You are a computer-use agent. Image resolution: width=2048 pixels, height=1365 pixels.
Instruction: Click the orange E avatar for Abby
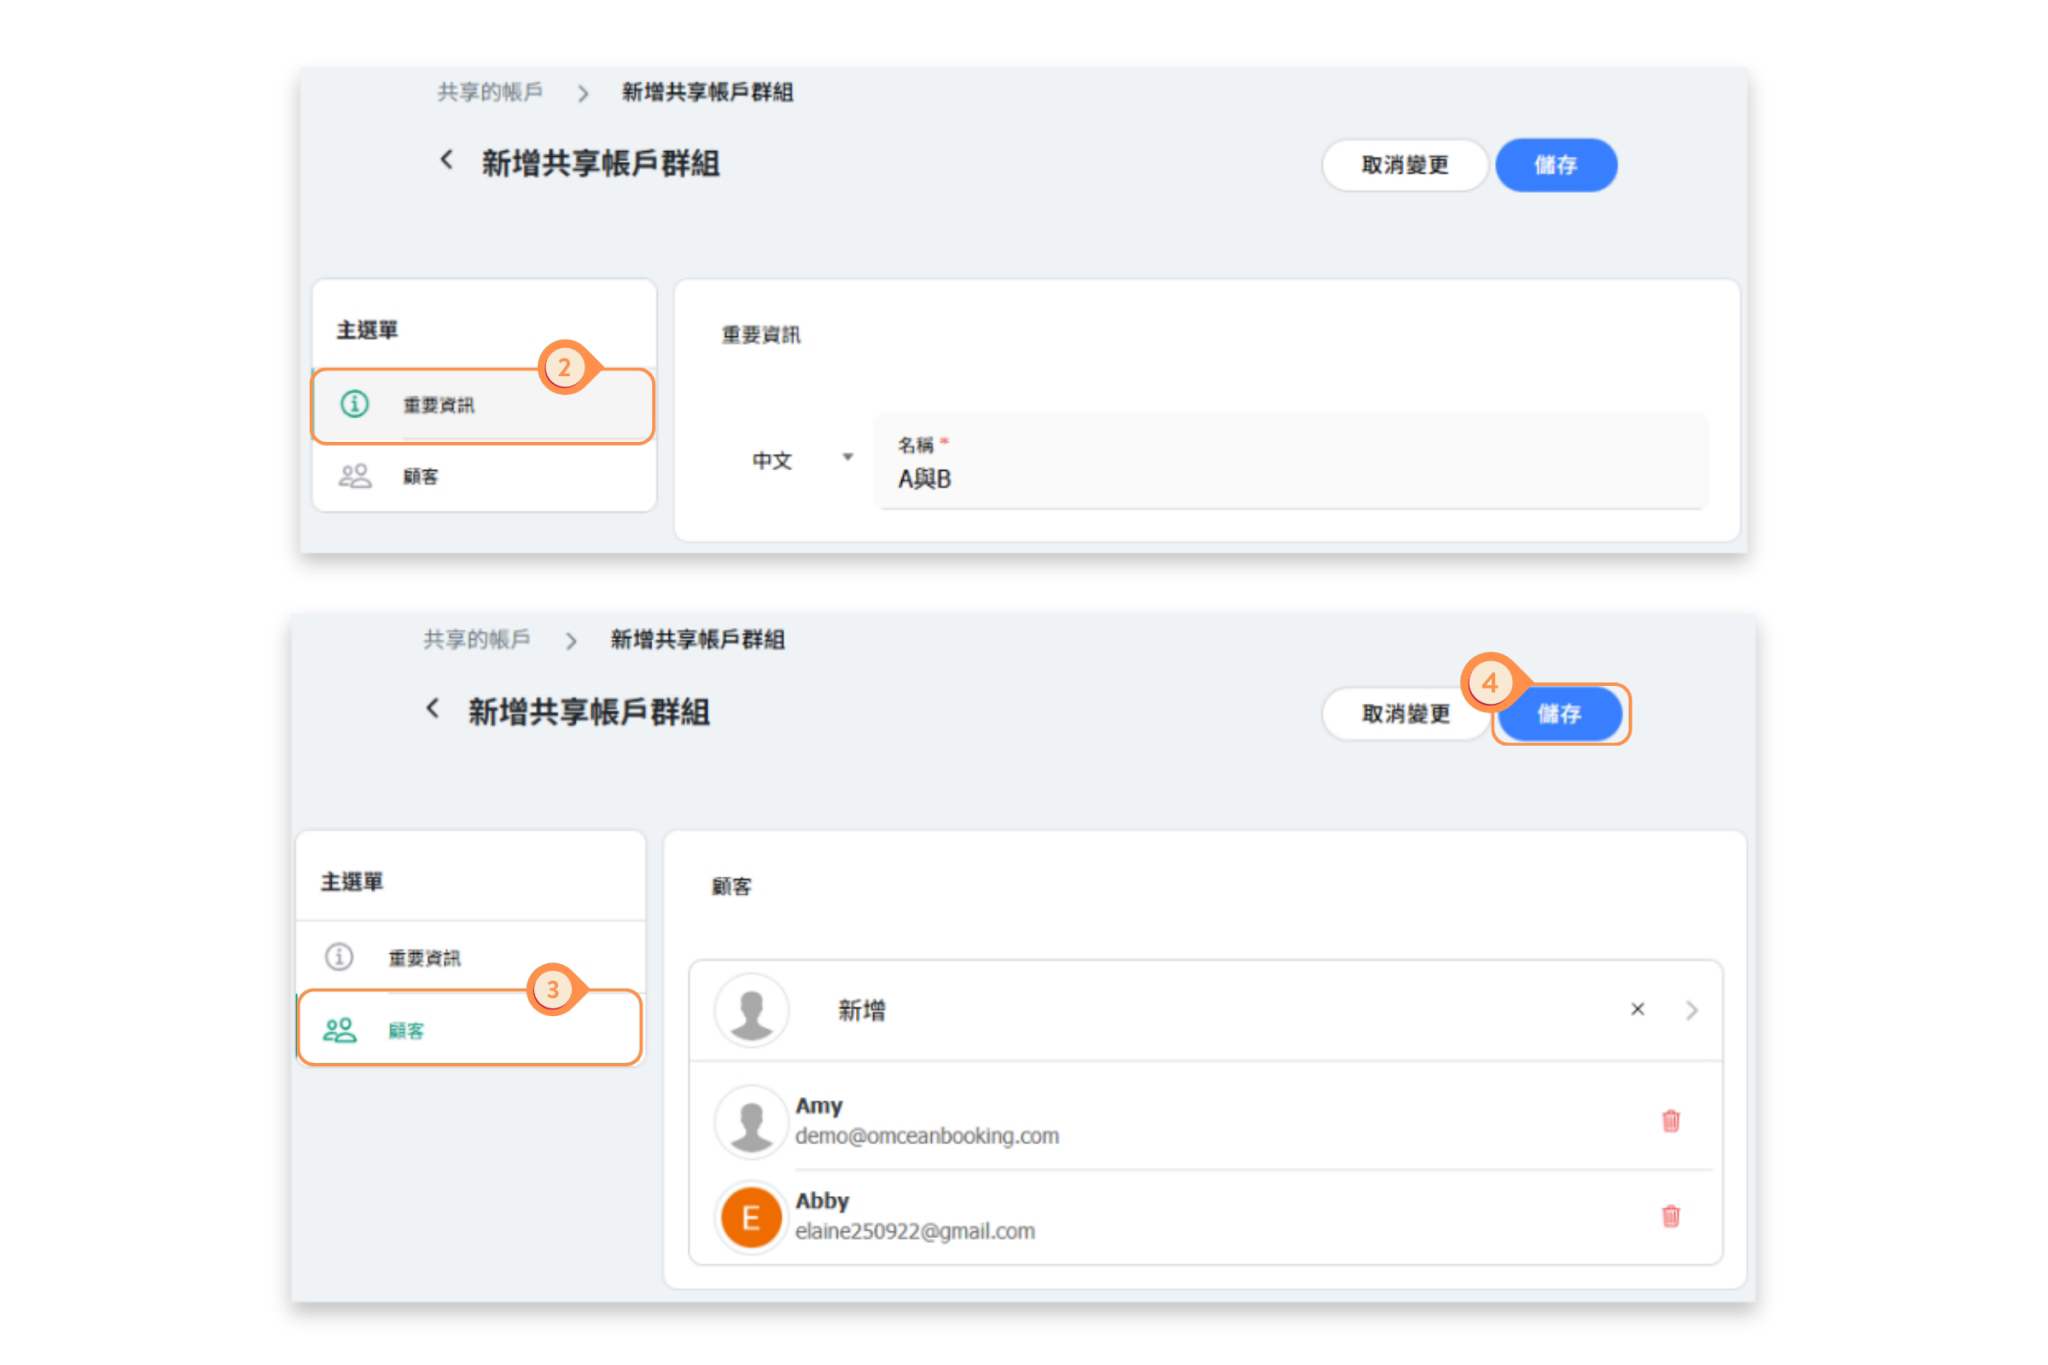[x=750, y=1217]
